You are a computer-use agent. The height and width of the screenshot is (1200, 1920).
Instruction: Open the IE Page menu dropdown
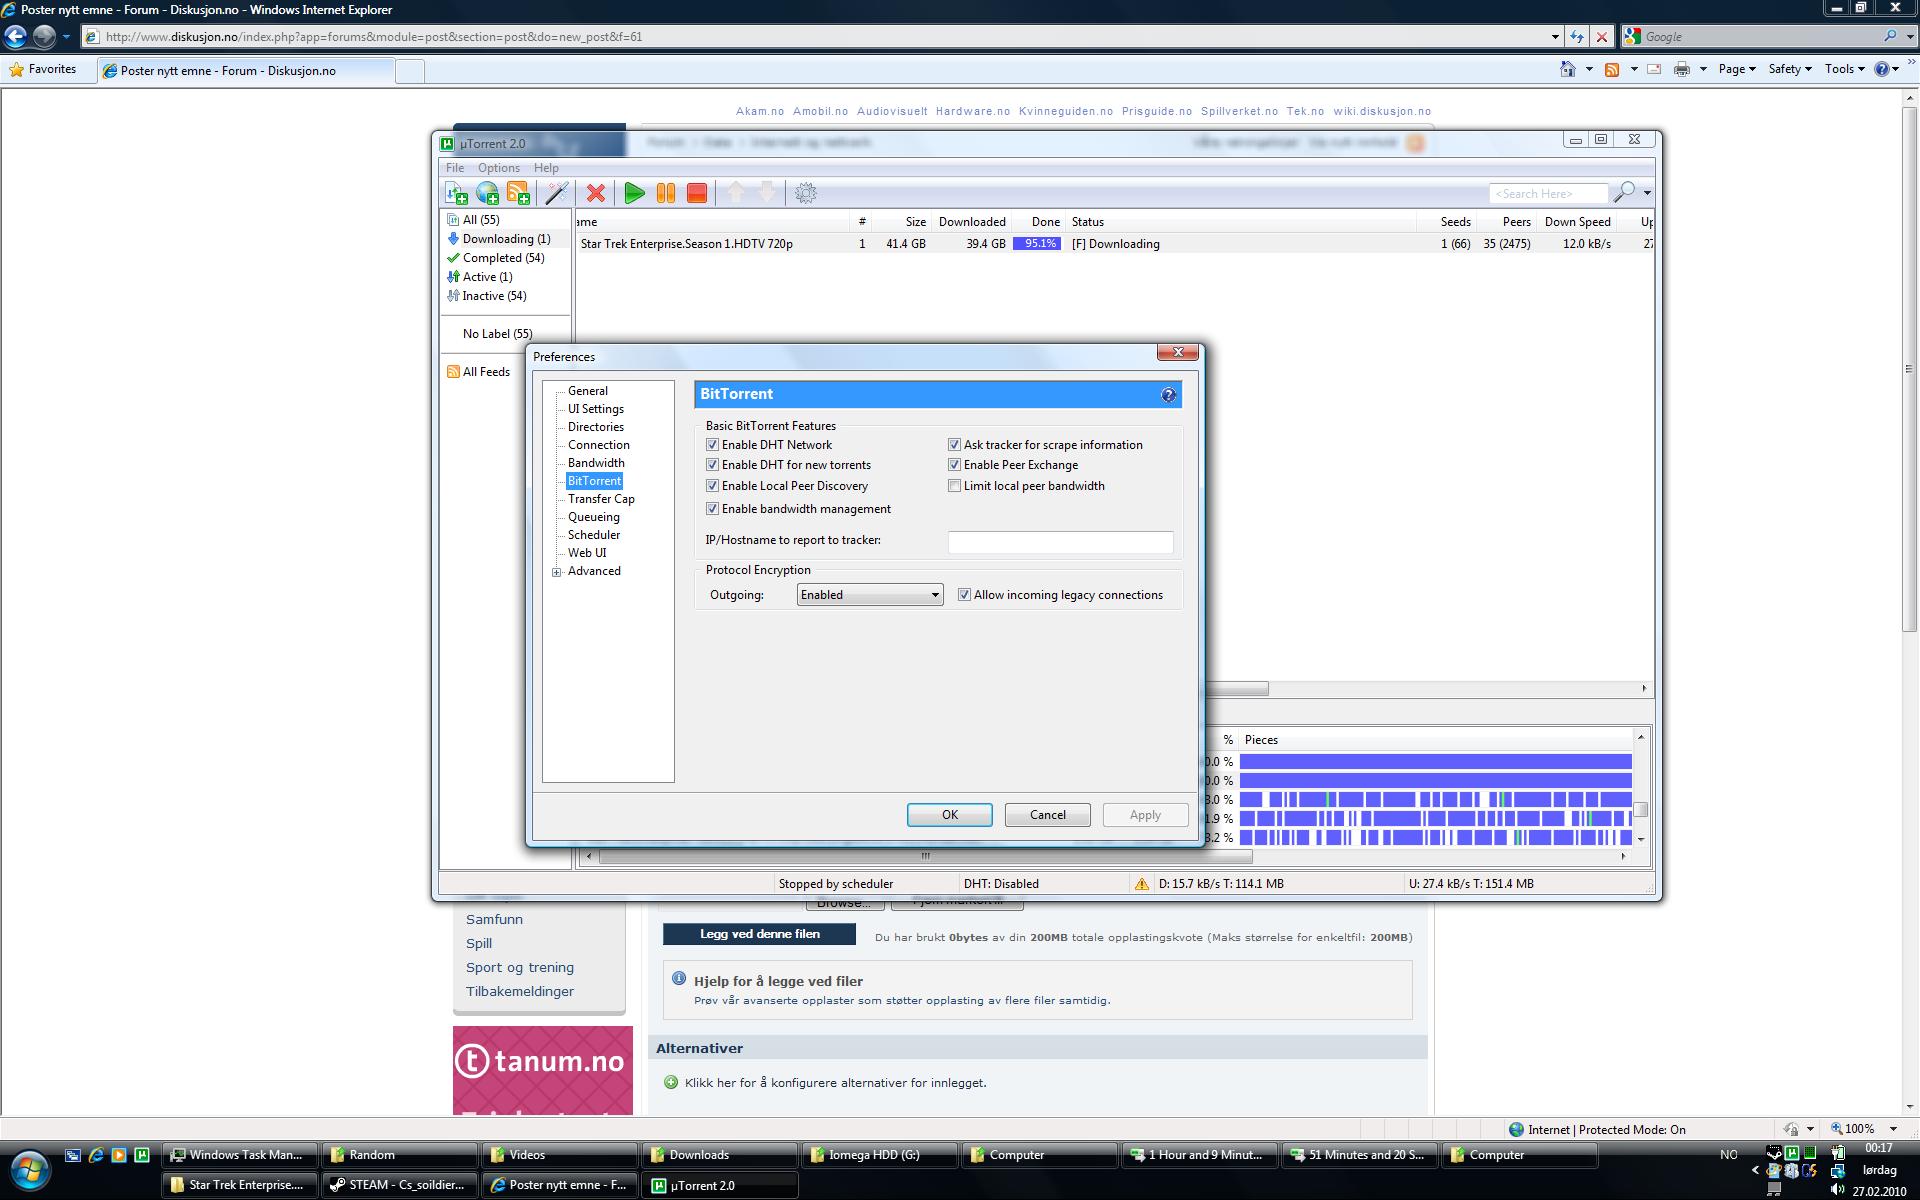[1737, 69]
